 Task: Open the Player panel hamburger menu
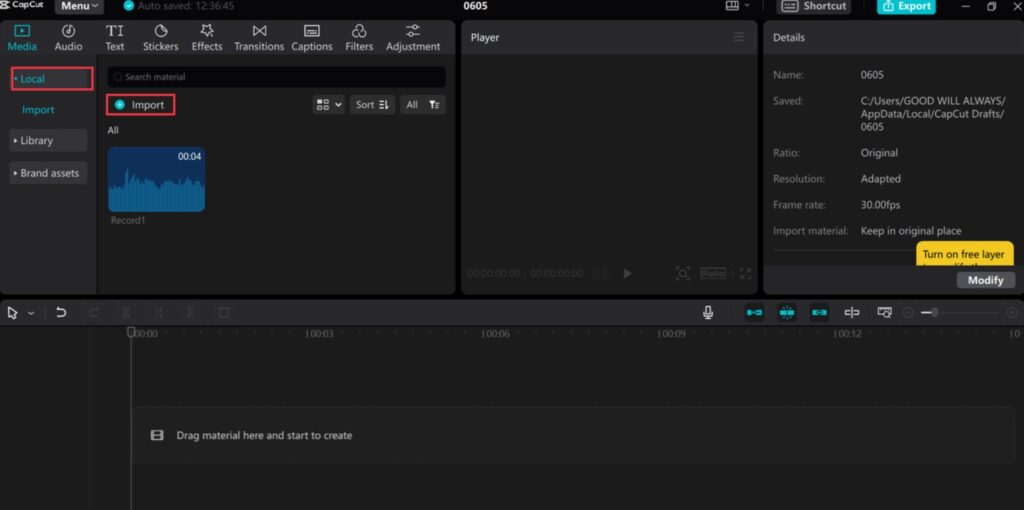pyautogui.click(x=739, y=37)
